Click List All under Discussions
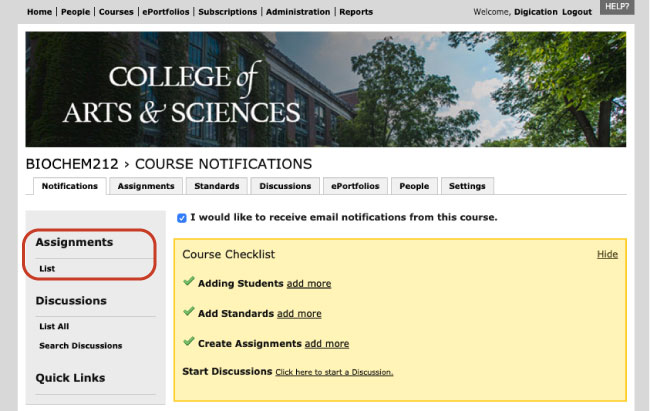The image size is (650, 411). (x=54, y=326)
